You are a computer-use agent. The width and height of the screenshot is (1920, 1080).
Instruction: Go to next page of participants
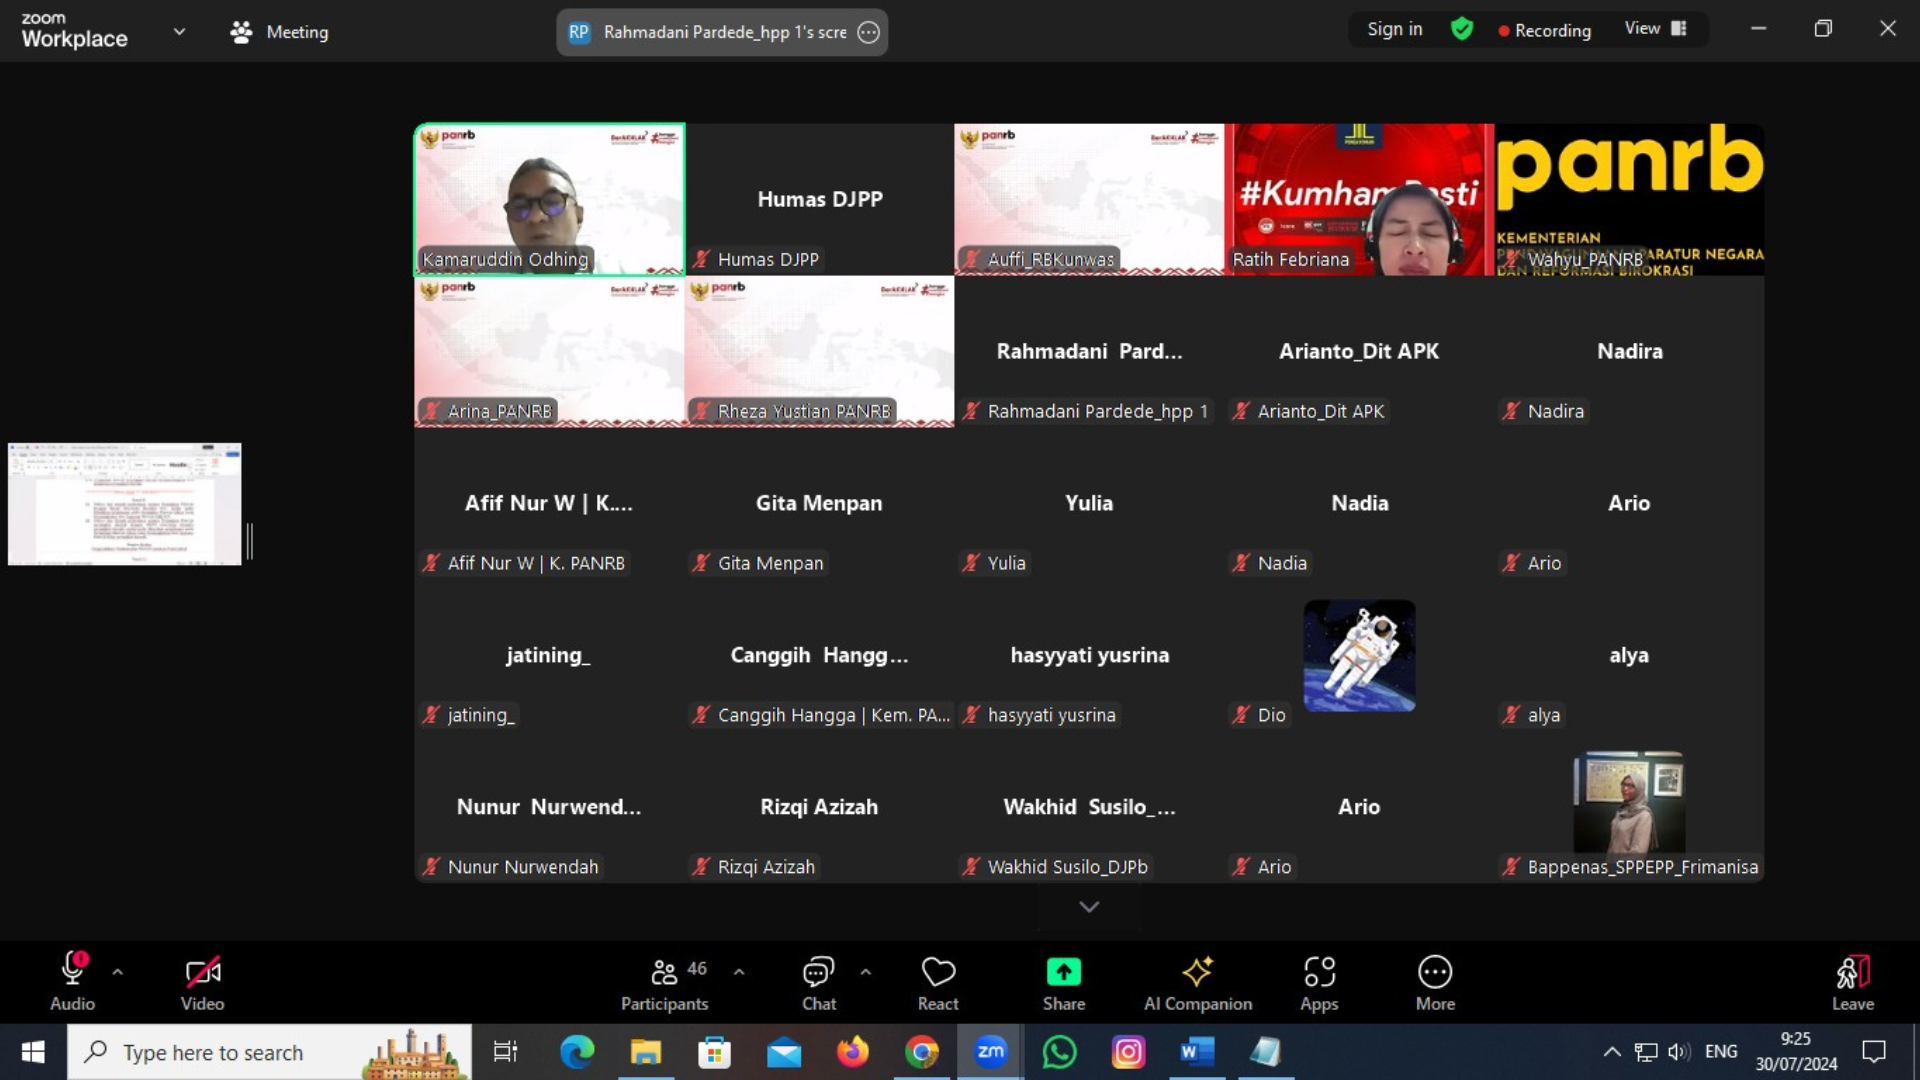[1089, 906]
